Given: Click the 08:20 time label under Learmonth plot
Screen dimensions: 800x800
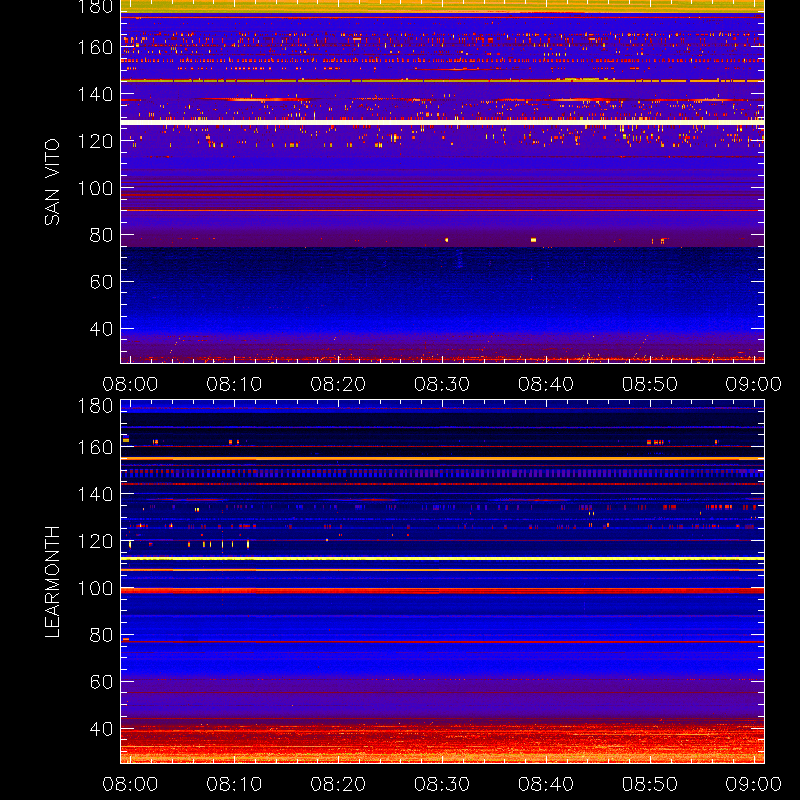Looking at the screenshot, I should tap(338, 784).
